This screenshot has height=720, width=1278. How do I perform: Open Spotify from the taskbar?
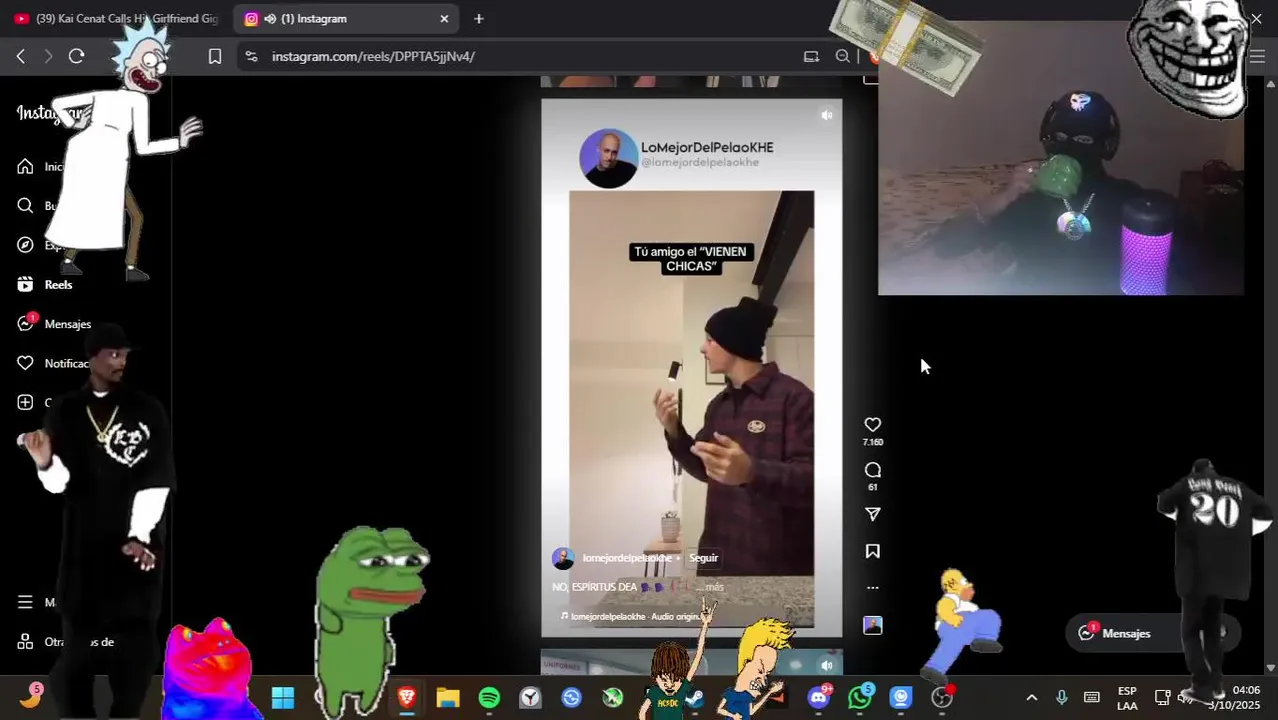pos(489,697)
